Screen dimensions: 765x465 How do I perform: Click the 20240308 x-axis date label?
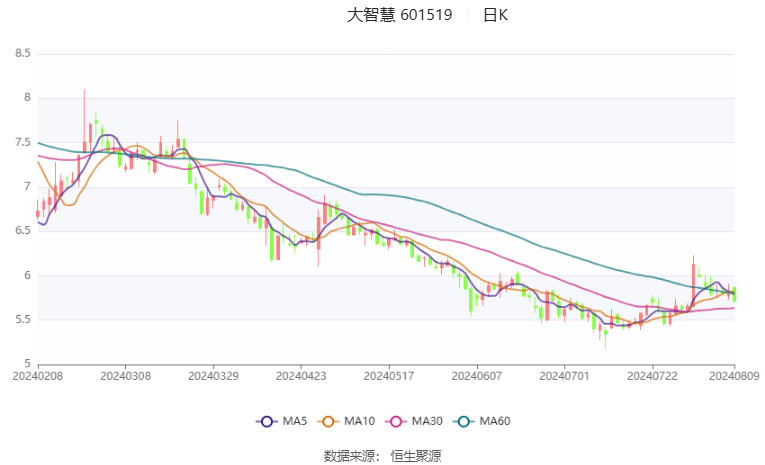point(125,376)
